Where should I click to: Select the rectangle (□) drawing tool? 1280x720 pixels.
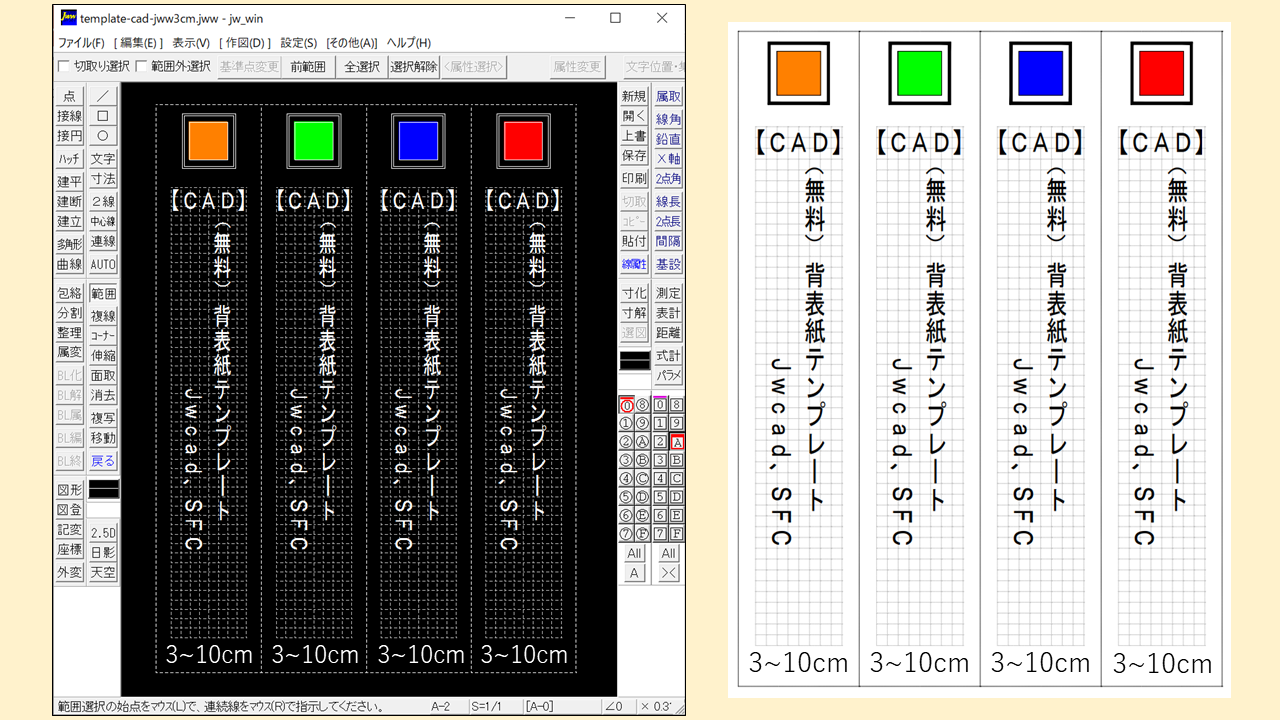[103, 116]
